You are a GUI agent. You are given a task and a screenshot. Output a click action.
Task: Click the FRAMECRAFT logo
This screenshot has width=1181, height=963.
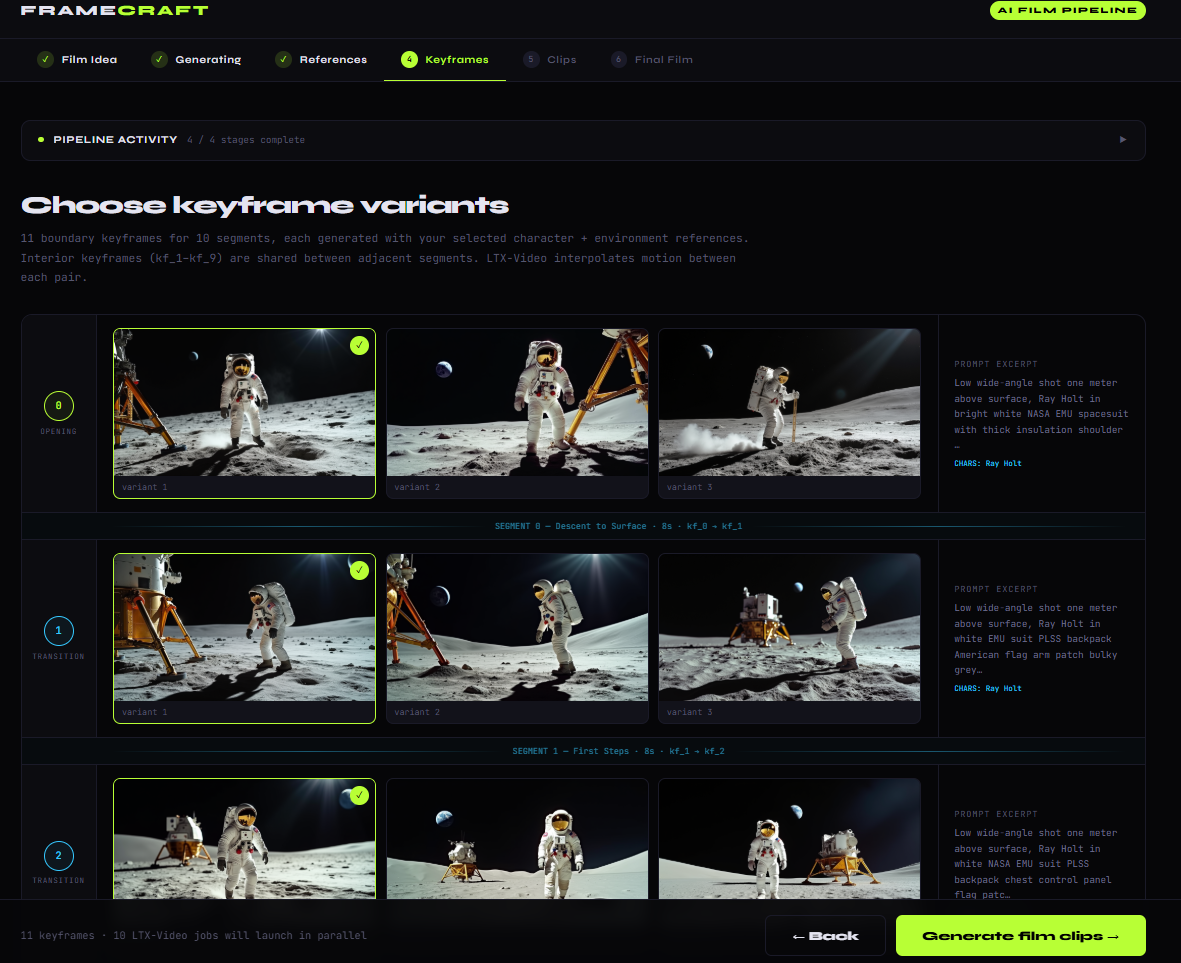pos(114,11)
